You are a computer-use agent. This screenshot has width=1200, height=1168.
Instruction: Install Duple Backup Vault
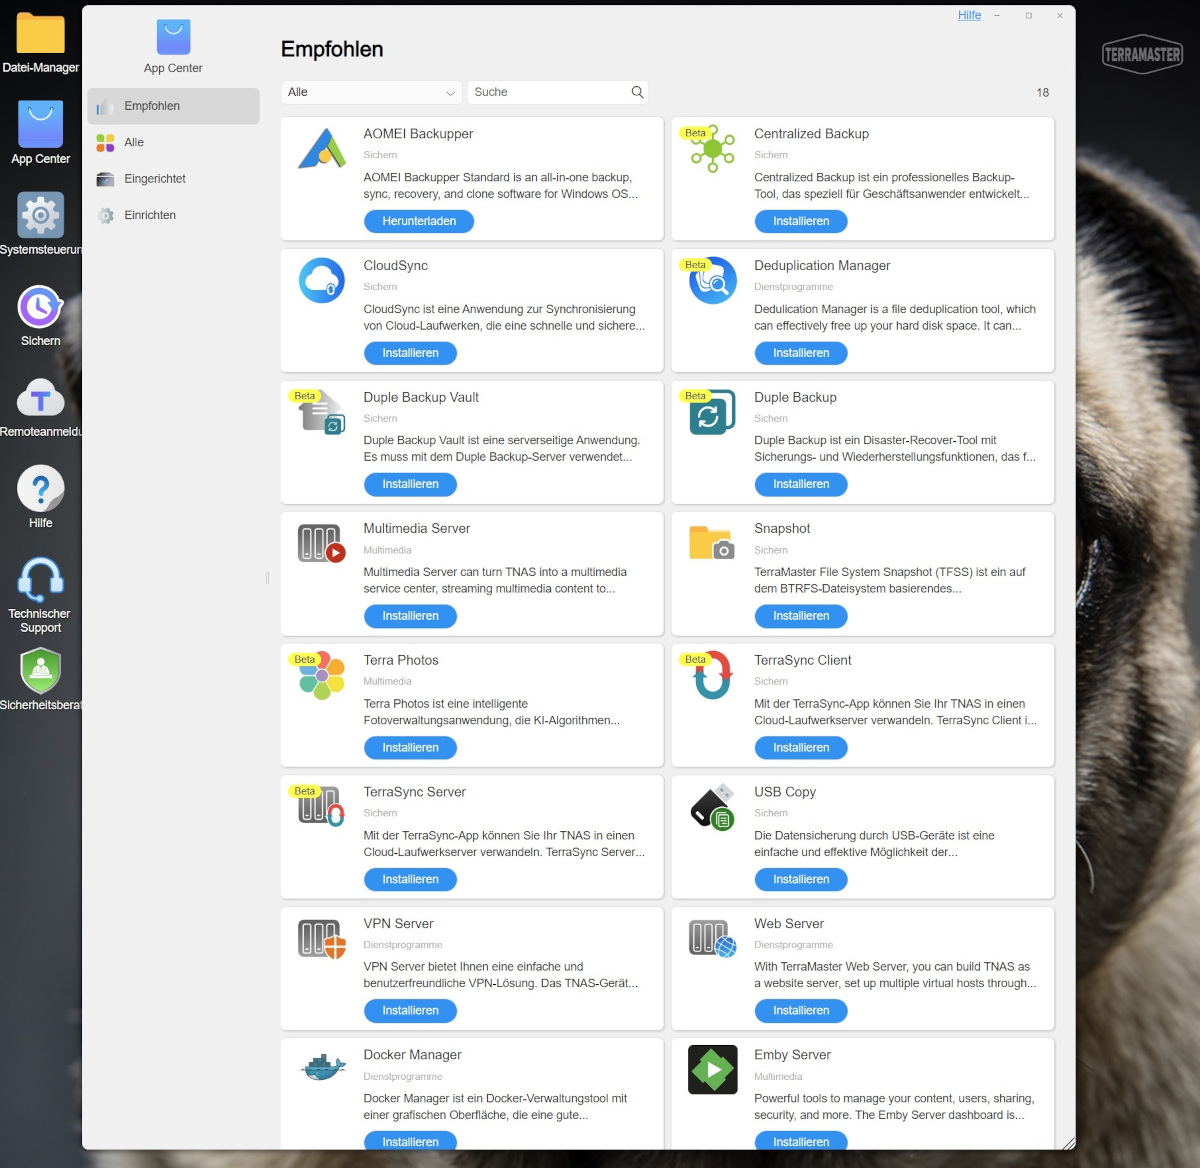[410, 484]
